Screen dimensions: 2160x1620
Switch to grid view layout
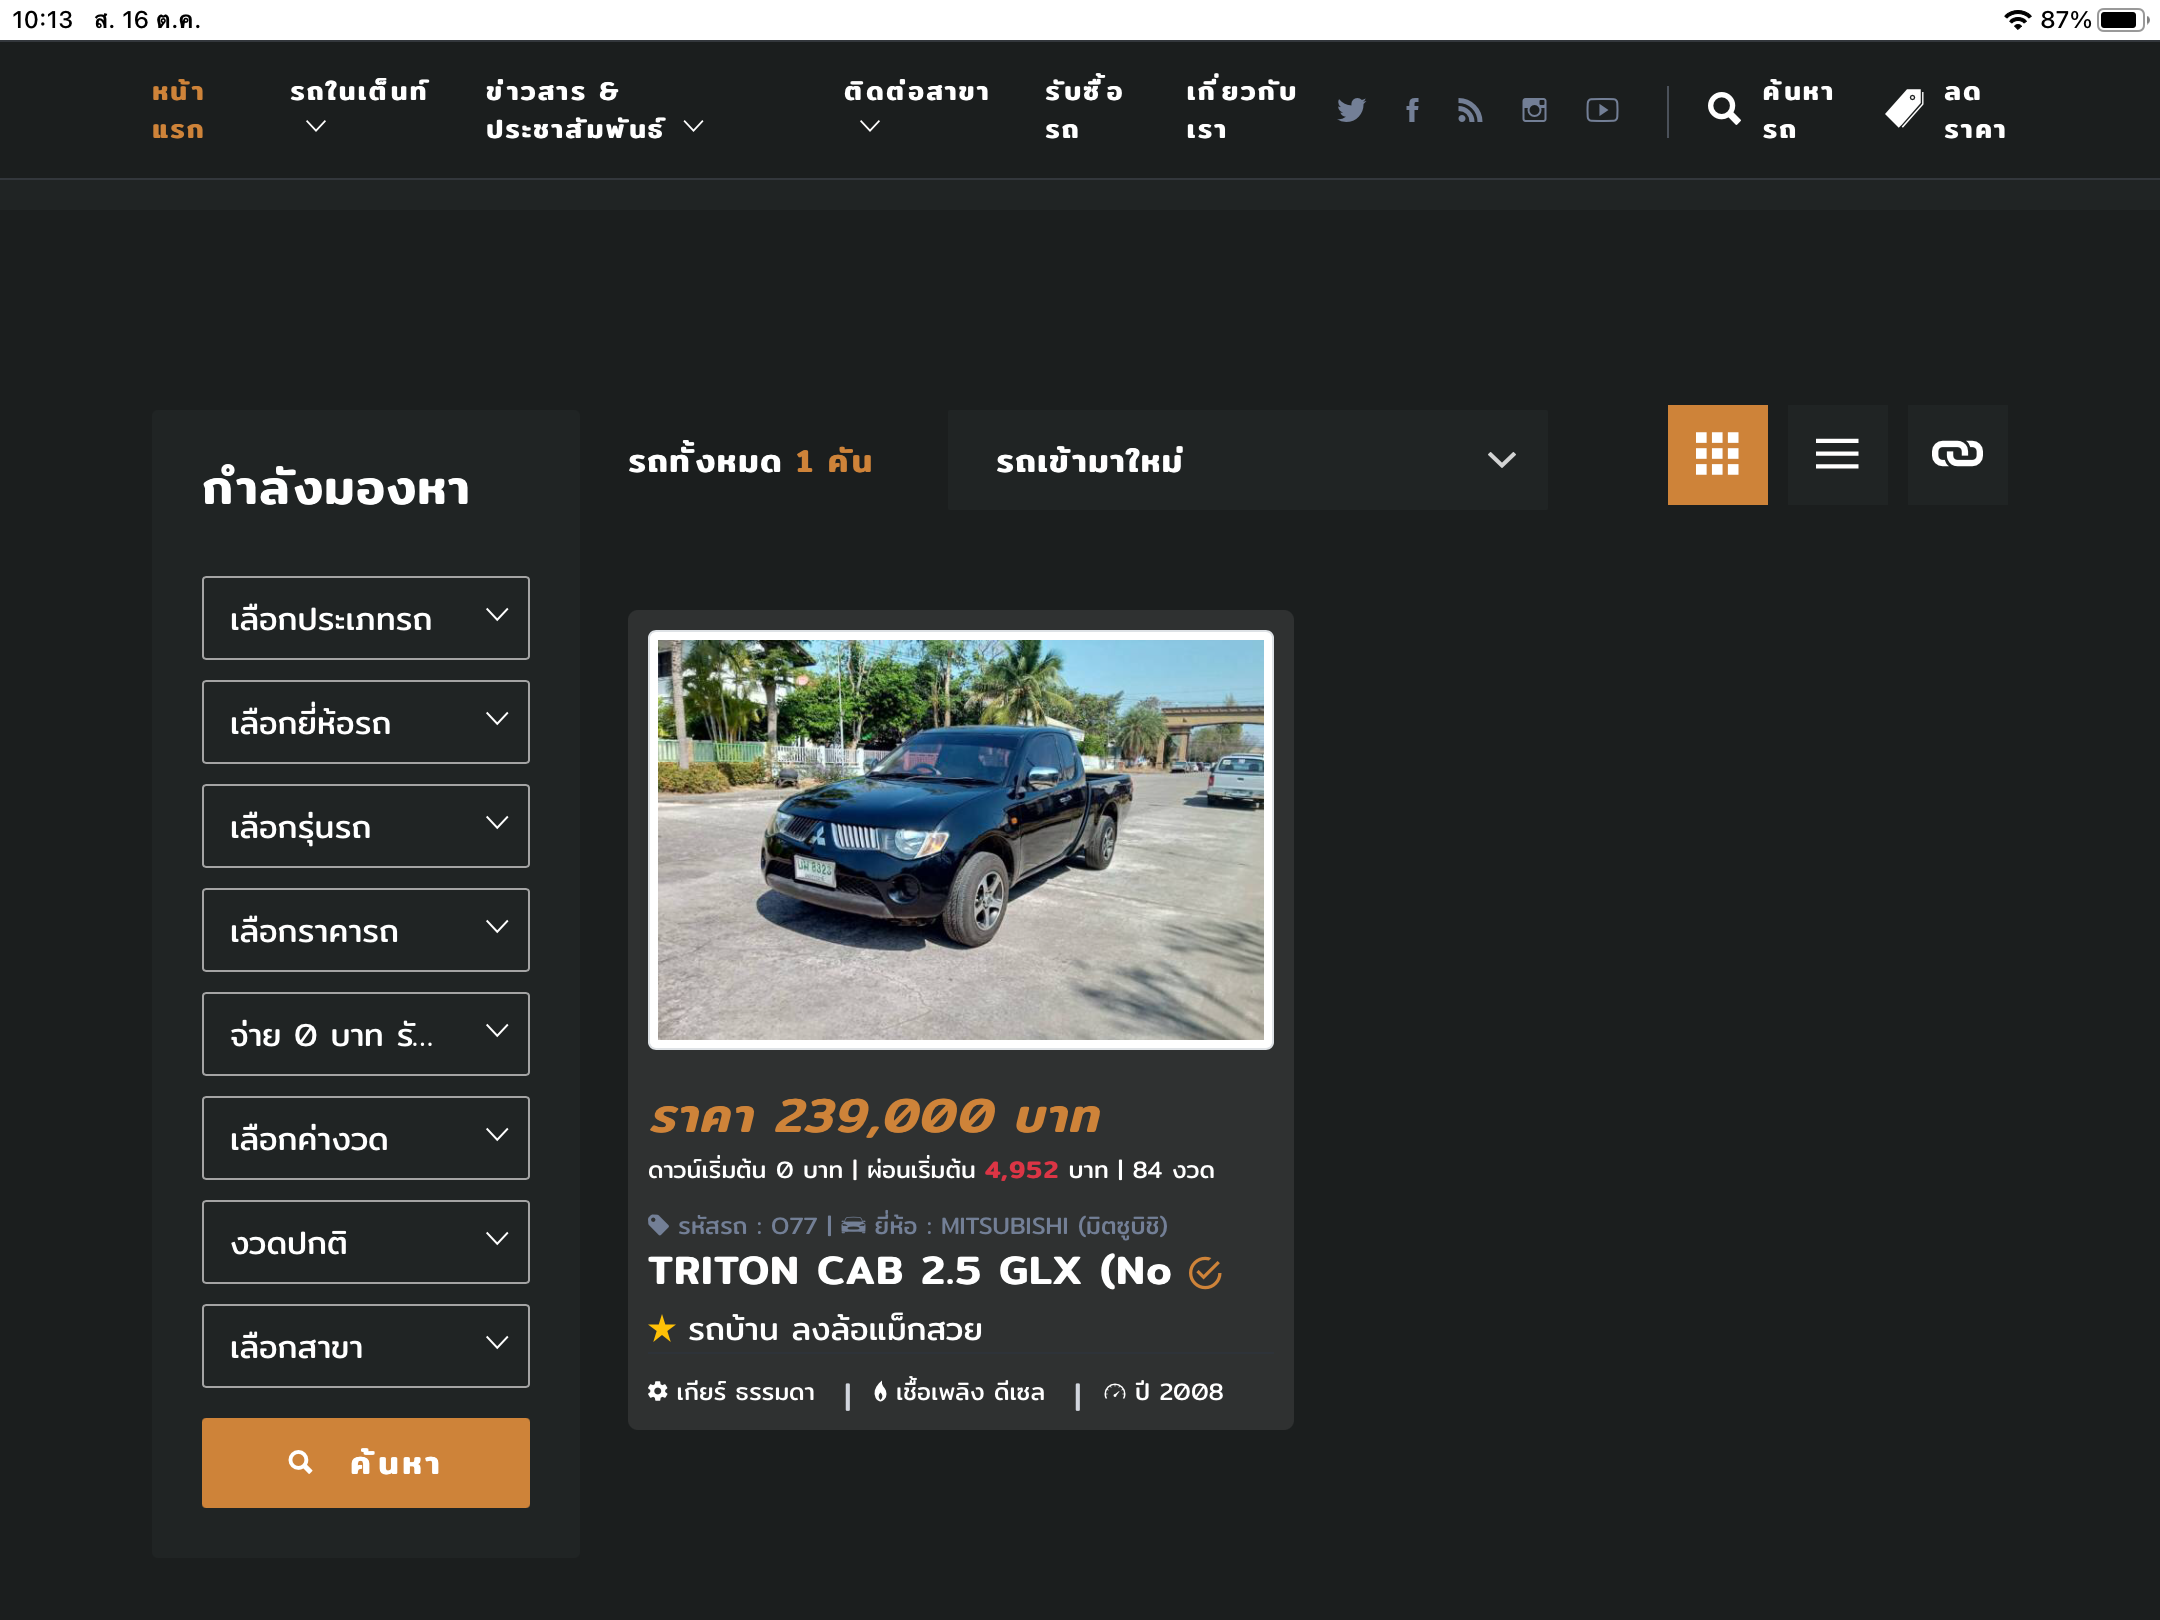[x=1717, y=455]
